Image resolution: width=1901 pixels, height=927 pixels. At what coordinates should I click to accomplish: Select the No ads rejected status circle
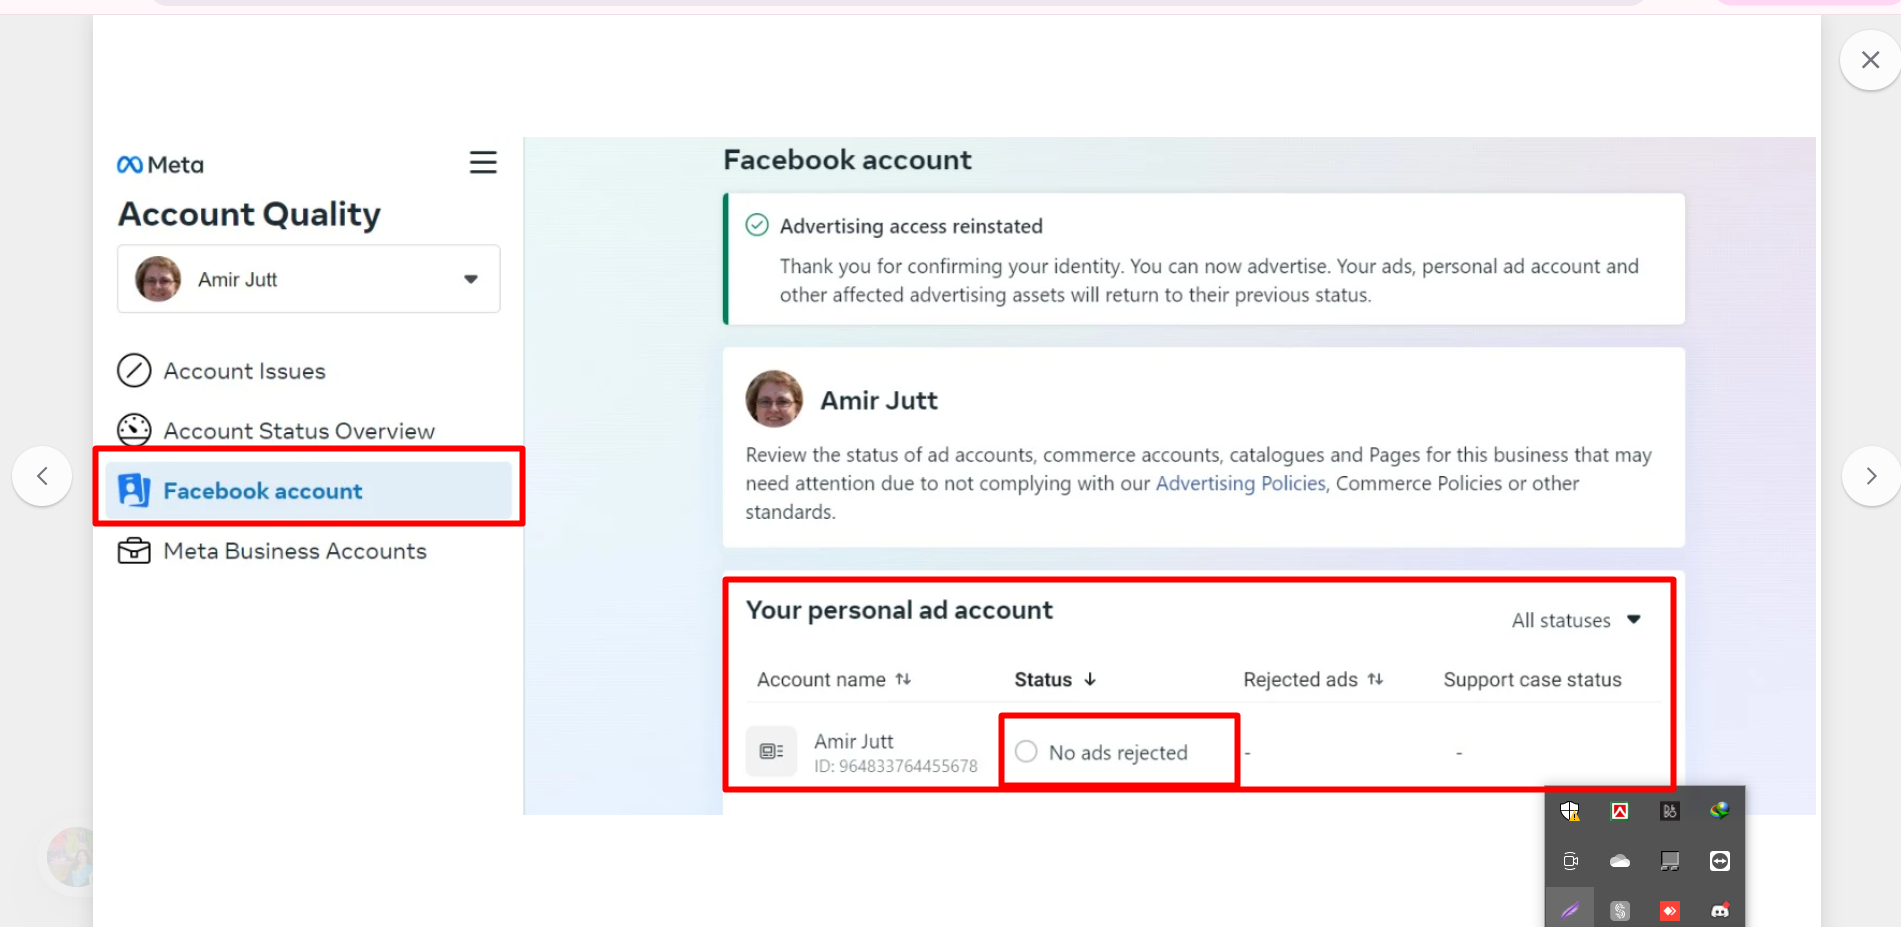click(x=1026, y=751)
